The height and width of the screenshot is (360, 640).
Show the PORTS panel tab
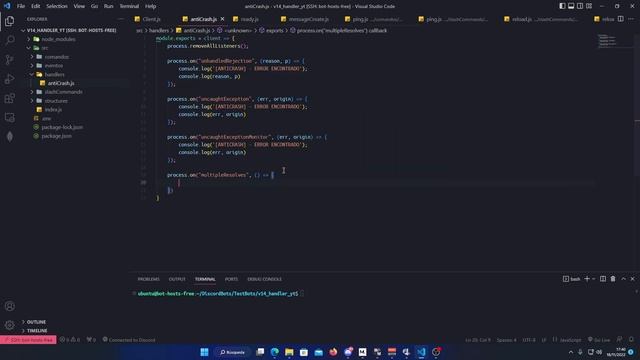coord(231,279)
